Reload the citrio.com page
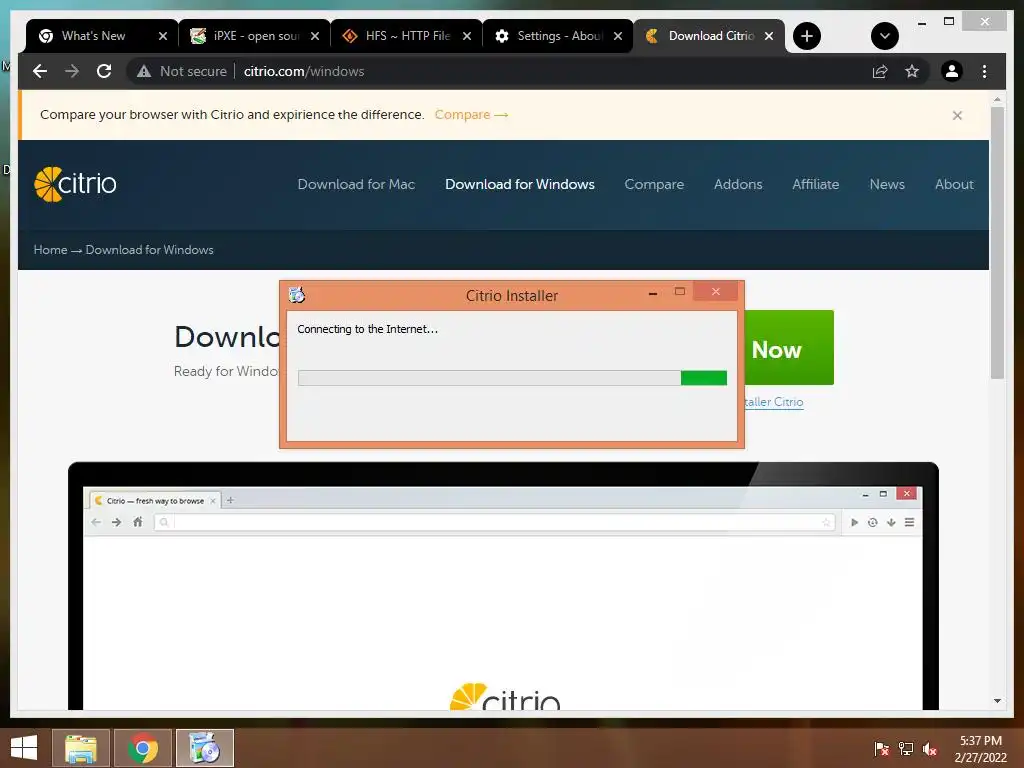The height and width of the screenshot is (768, 1024). click(x=104, y=71)
